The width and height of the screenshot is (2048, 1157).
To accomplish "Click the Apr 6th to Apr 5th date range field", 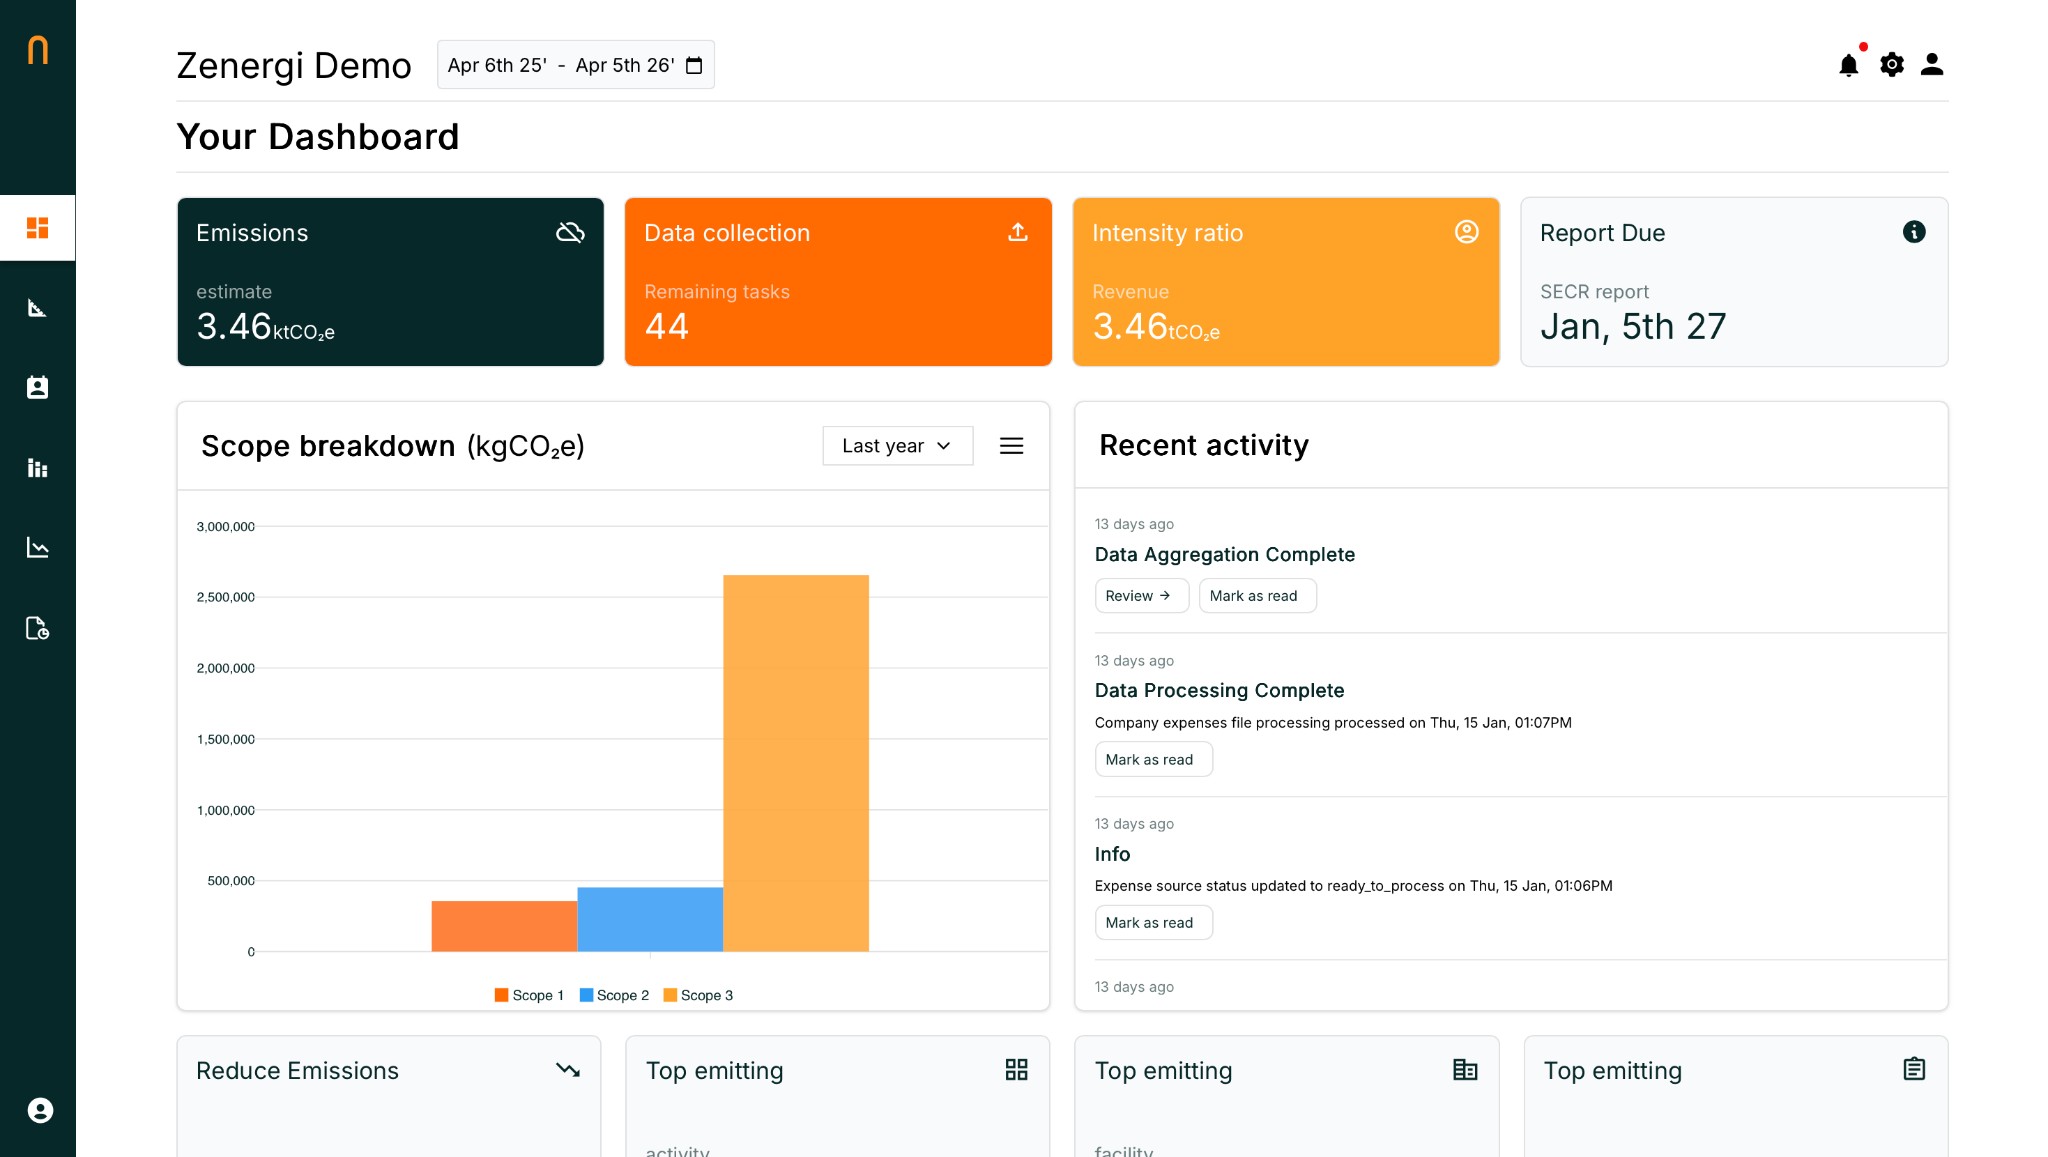I will click(x=575, y=64).
